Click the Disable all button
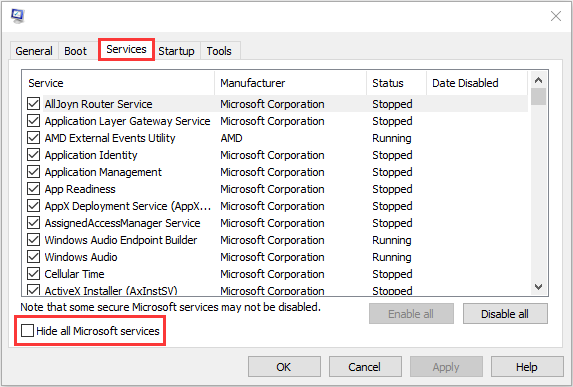This screenshot has height=387, width=573. point(505,314)
